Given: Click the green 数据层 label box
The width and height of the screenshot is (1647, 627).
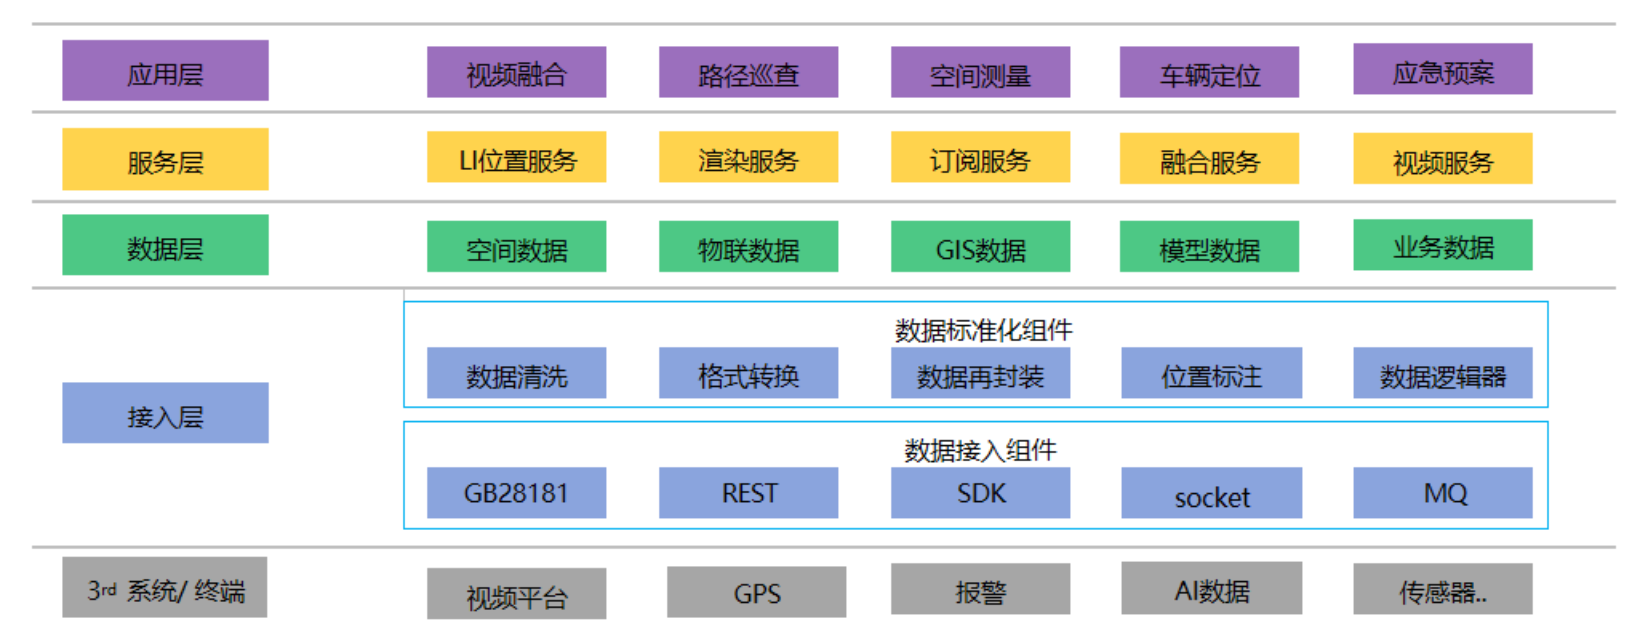Looking at the screenshot, I should 165,245.
